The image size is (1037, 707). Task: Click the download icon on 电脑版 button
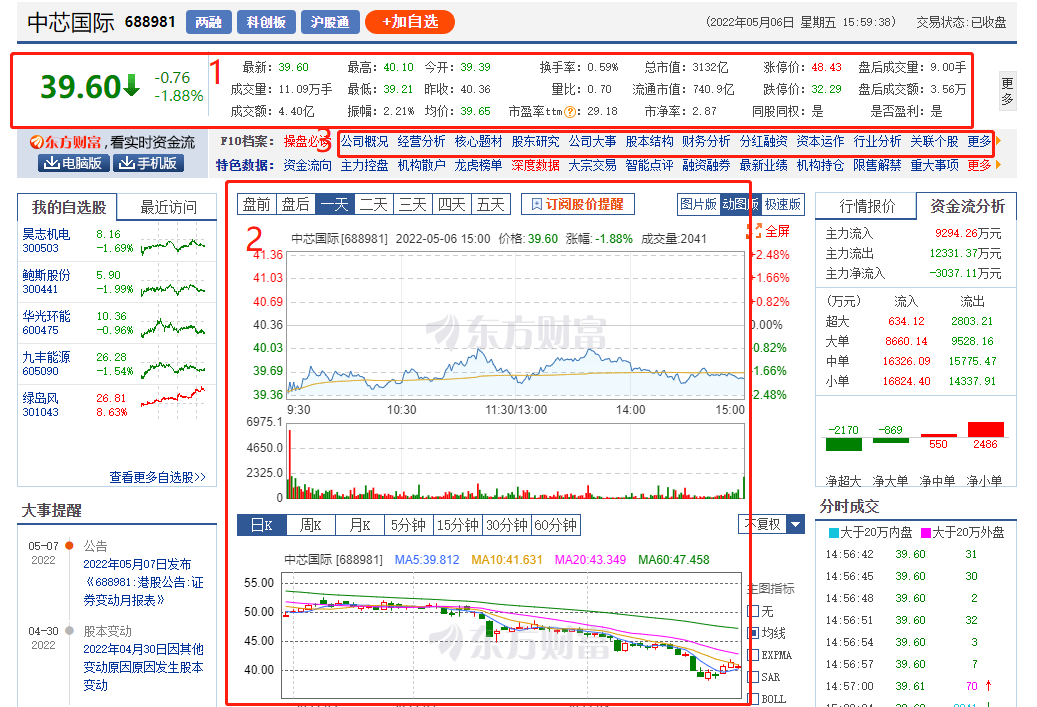click(52, 163)
